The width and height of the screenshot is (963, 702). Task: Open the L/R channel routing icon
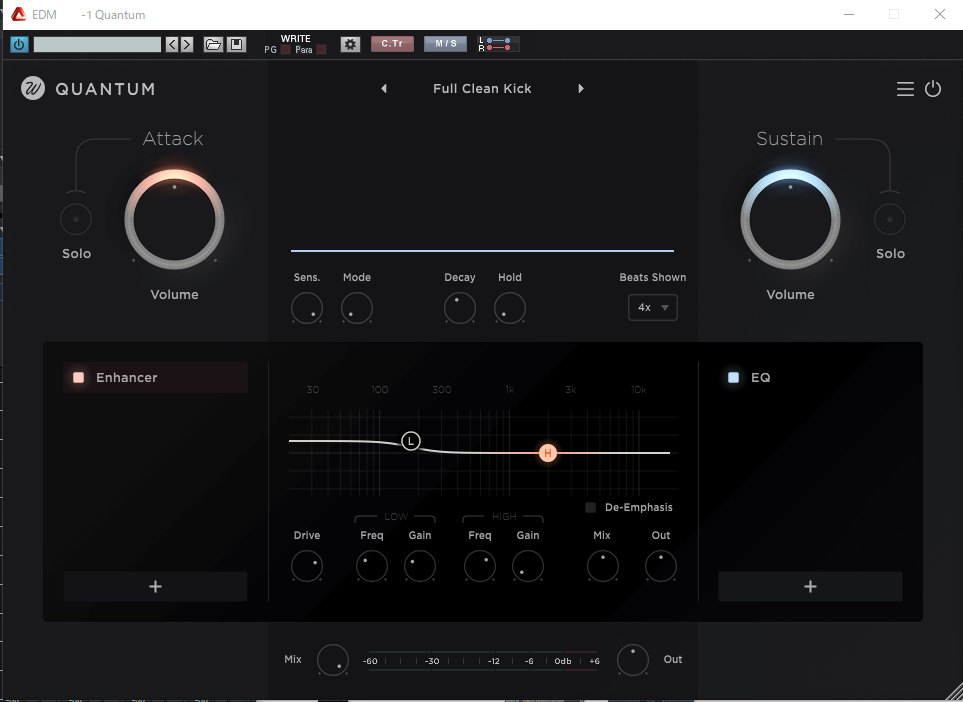(x=499, y=44)
